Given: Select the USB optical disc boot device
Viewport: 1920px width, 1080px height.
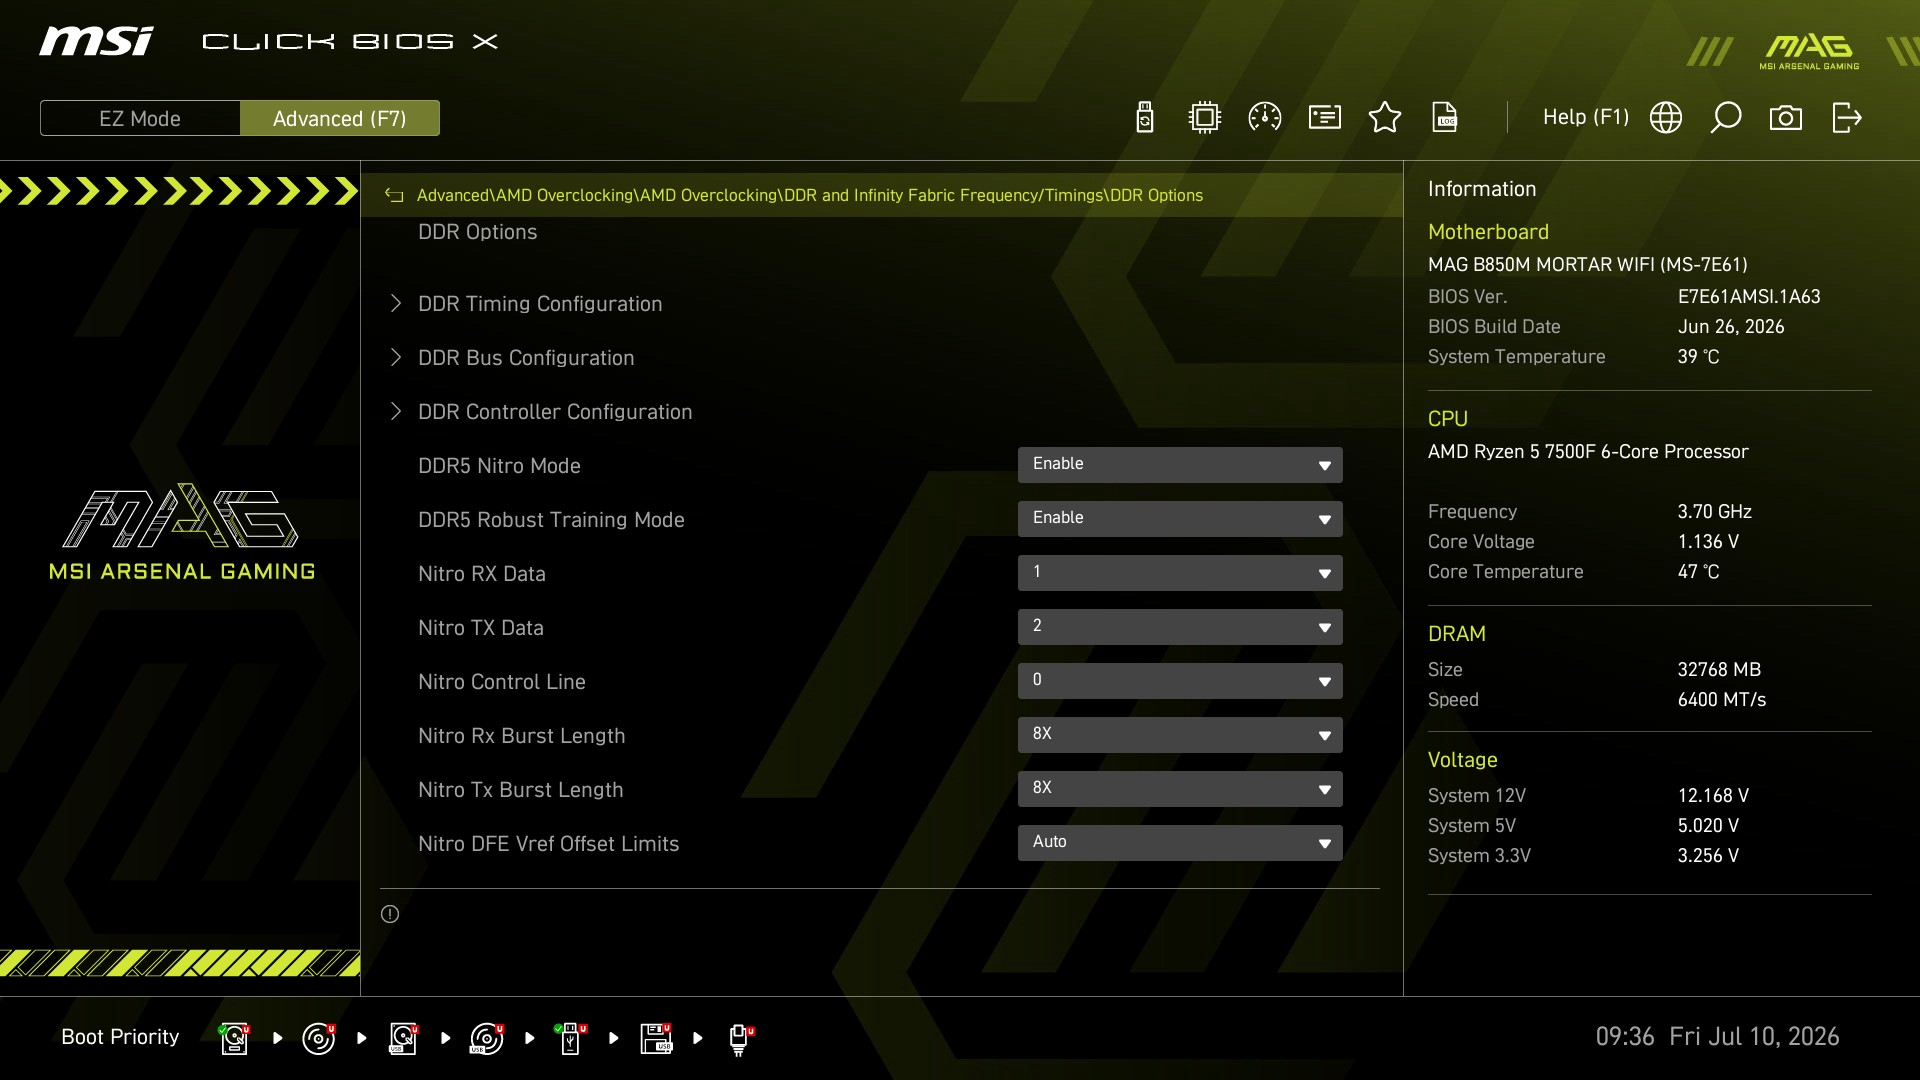Looking at the screenshot, I should click(487, 1038).
